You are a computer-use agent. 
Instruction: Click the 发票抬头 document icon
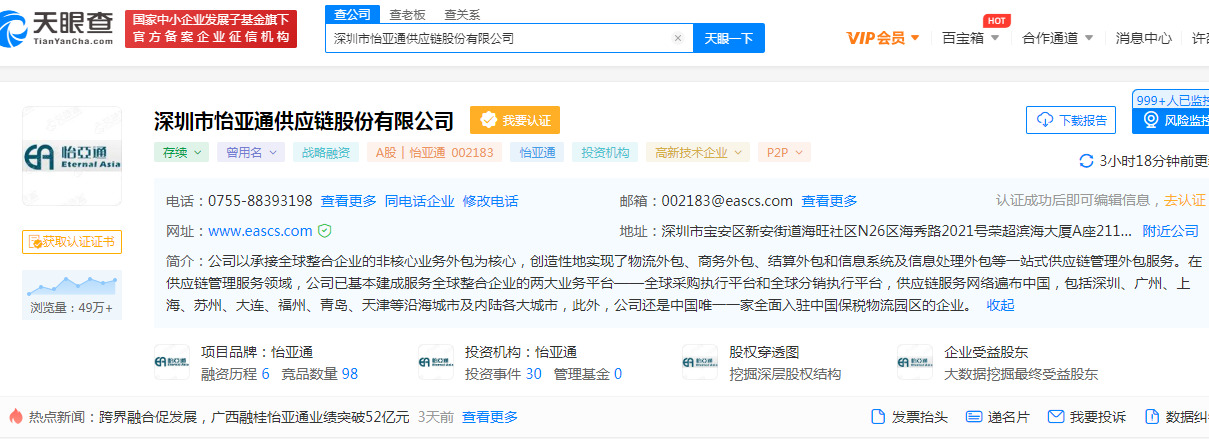(x=878, y=416)
